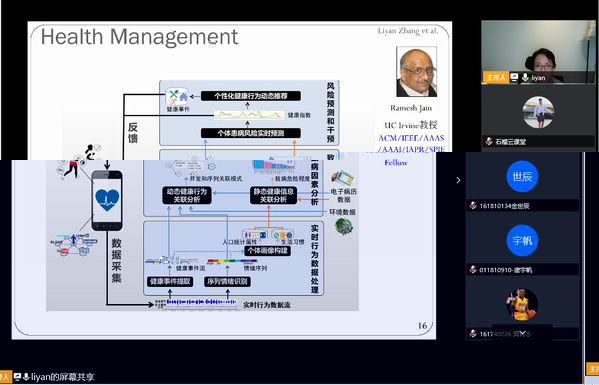599x385 pixels.
Task: Select the 石榴云课堂 participant avatar
Action: pyautogui.click(x=538, y=112)
